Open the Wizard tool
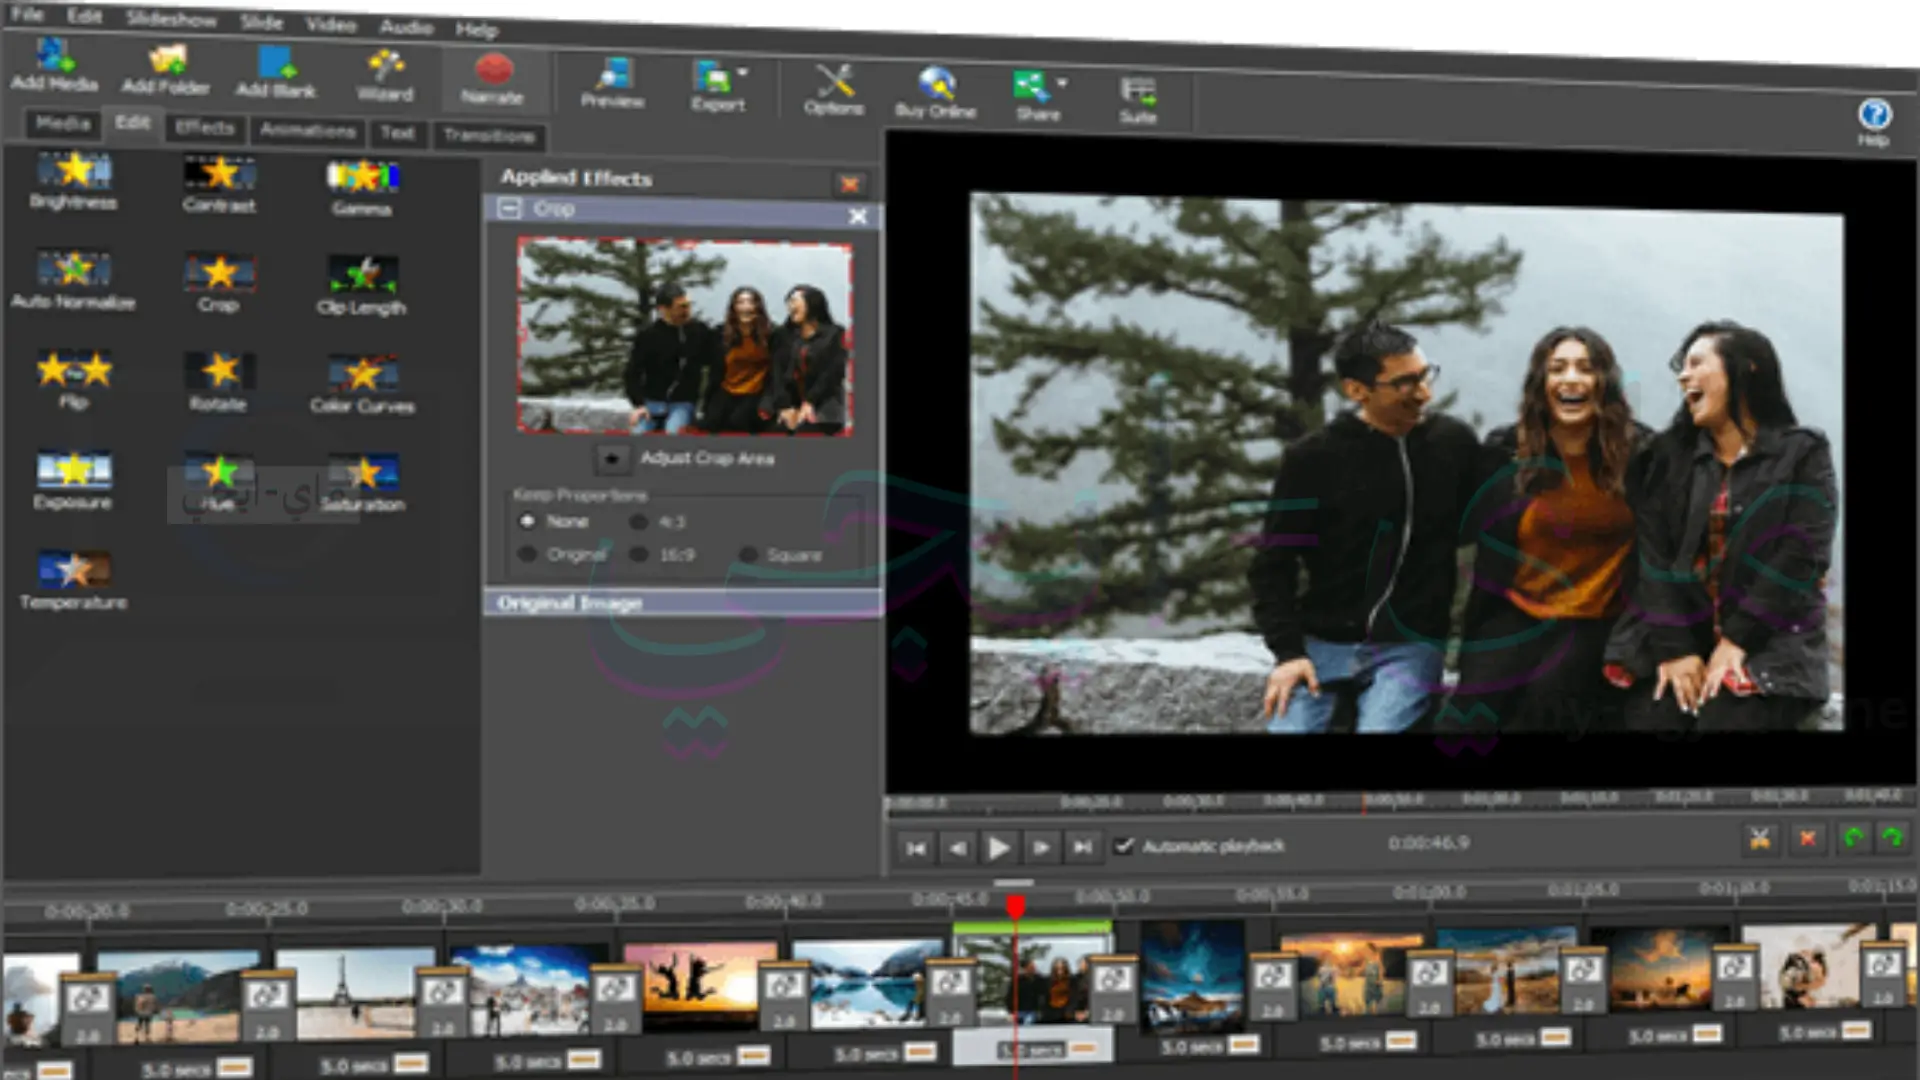The image size is (1920, 1080). point(385,75)
